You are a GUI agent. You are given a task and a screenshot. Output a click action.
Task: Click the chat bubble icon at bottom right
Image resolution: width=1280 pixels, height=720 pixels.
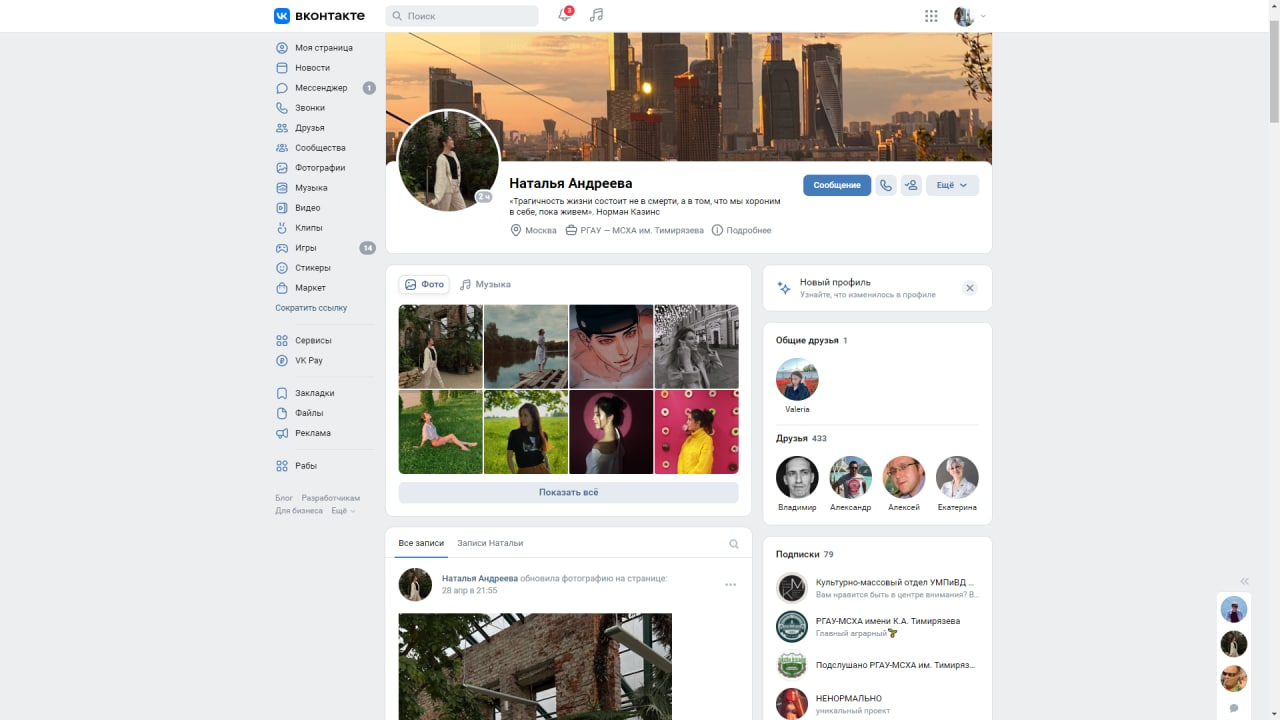(1234, 708)
